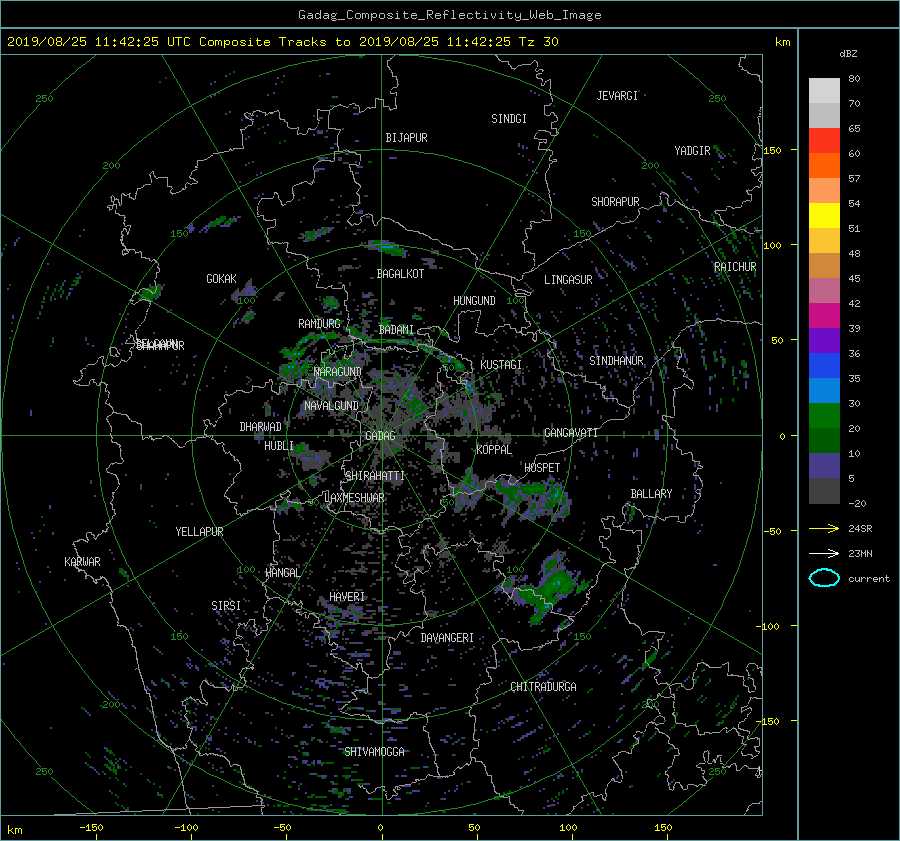Click the KUSTAGI city label

coord(501,365)
